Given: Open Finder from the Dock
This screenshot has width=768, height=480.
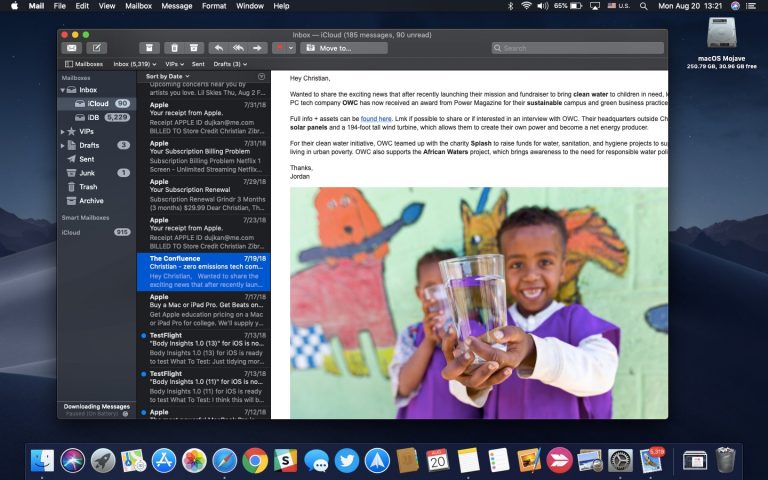Looking at the screenshot, I should (x=43, y=460).
